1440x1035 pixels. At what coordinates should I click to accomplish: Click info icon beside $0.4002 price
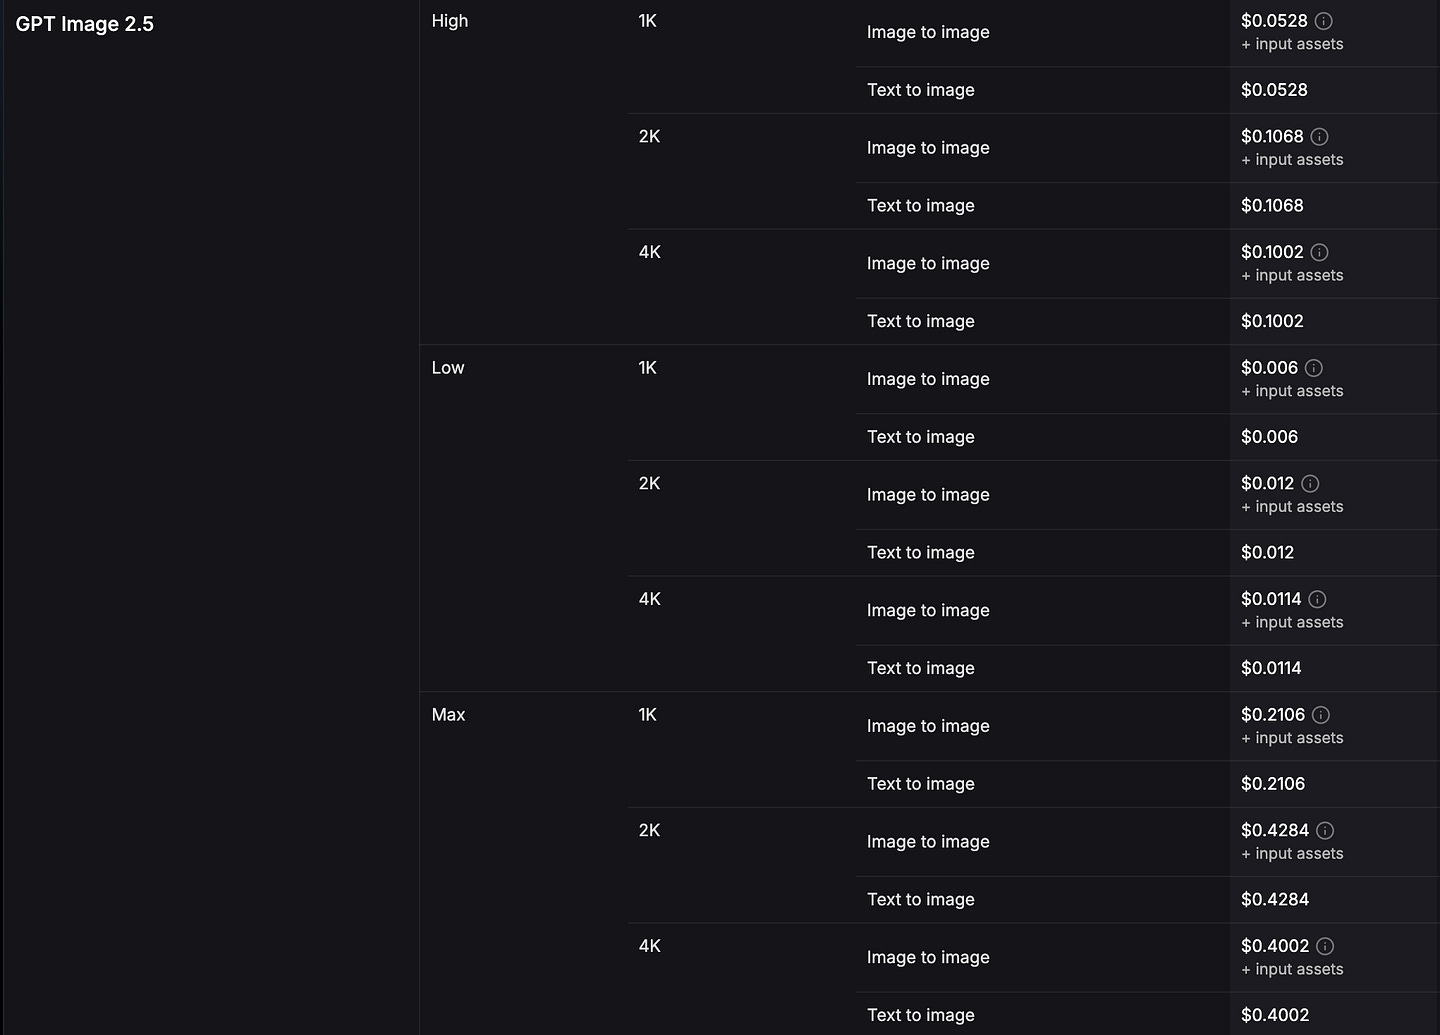1325,946
